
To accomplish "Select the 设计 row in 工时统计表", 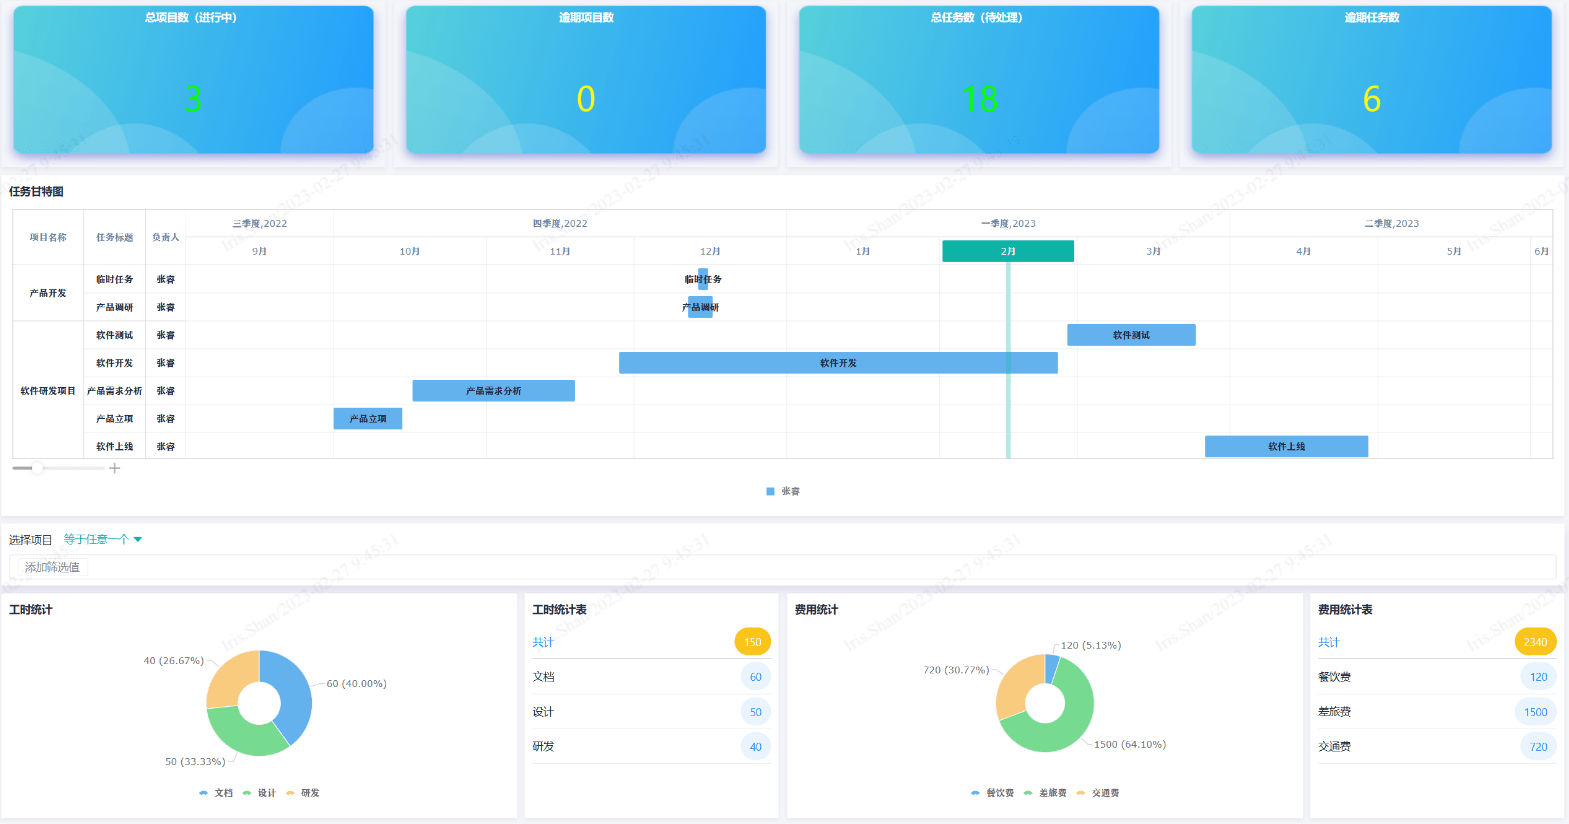I will pyautogui.click(x=651, y=712).
